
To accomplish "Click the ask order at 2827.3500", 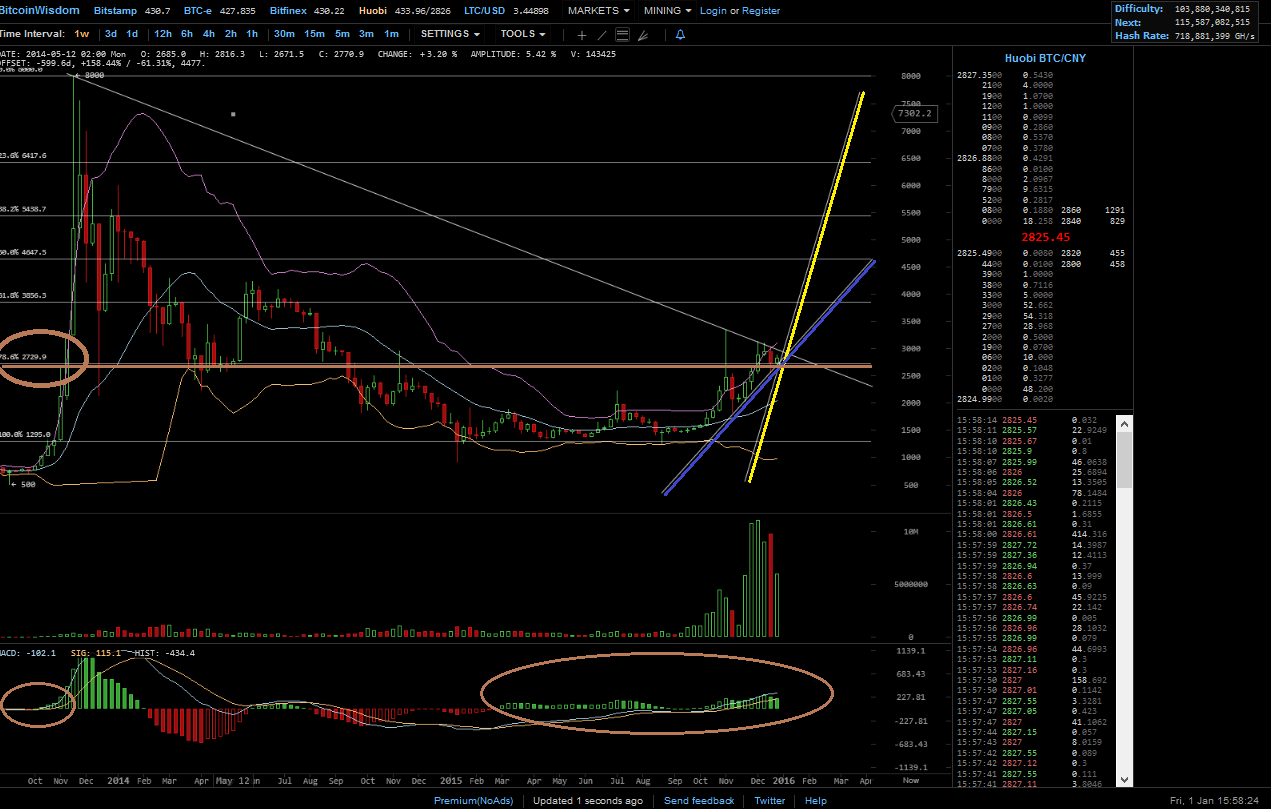I will coord(1005,75).
